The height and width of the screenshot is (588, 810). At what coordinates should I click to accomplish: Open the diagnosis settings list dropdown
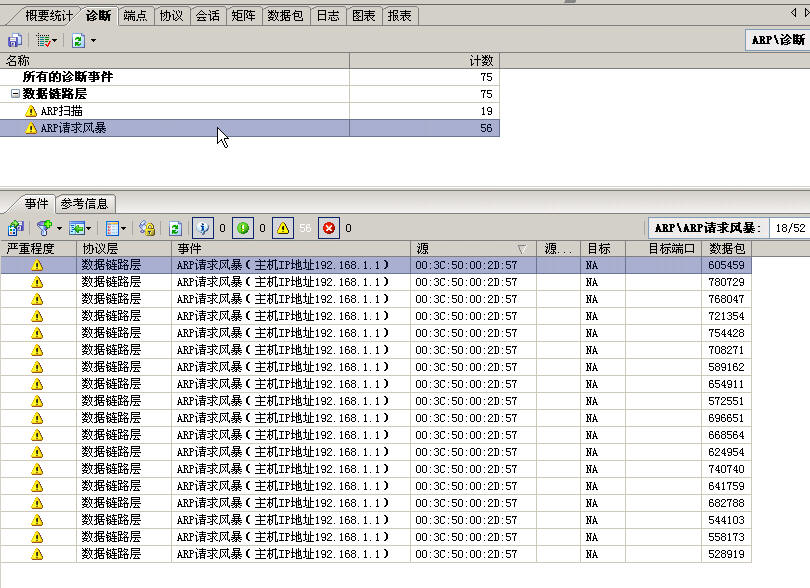point(47,40)
